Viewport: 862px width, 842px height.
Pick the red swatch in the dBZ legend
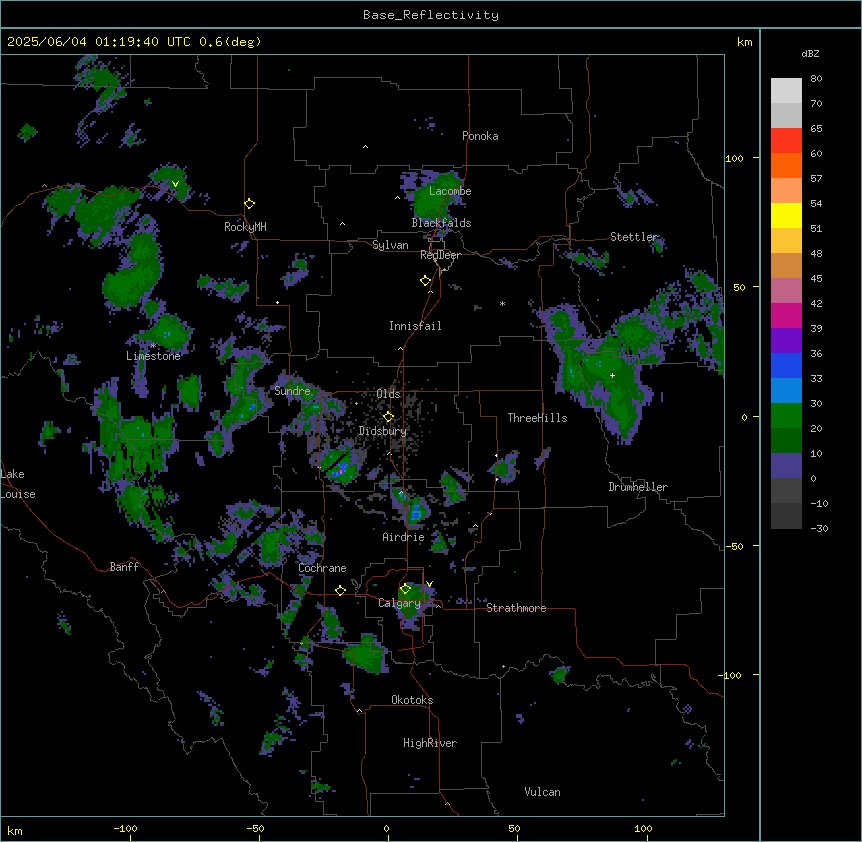786,141
